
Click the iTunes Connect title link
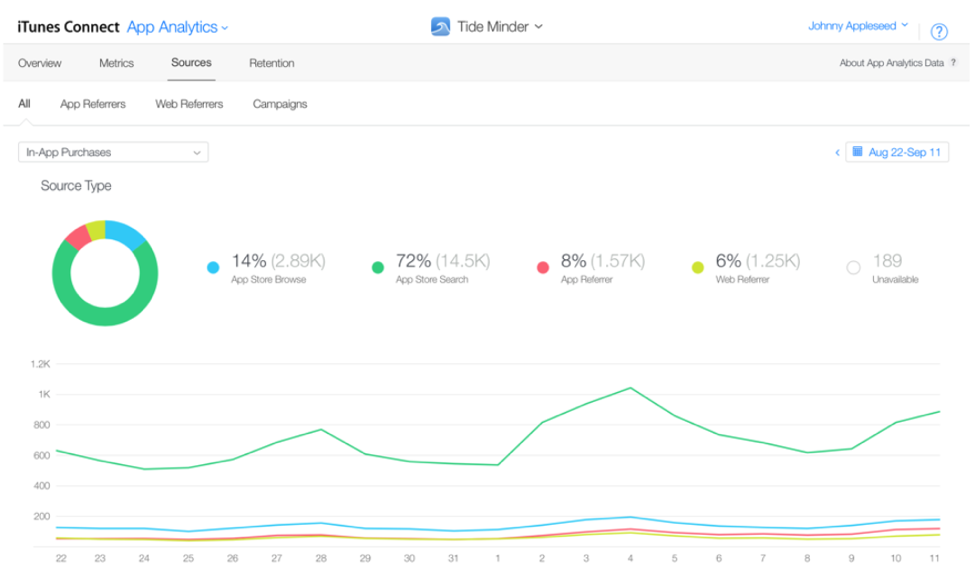68,27
